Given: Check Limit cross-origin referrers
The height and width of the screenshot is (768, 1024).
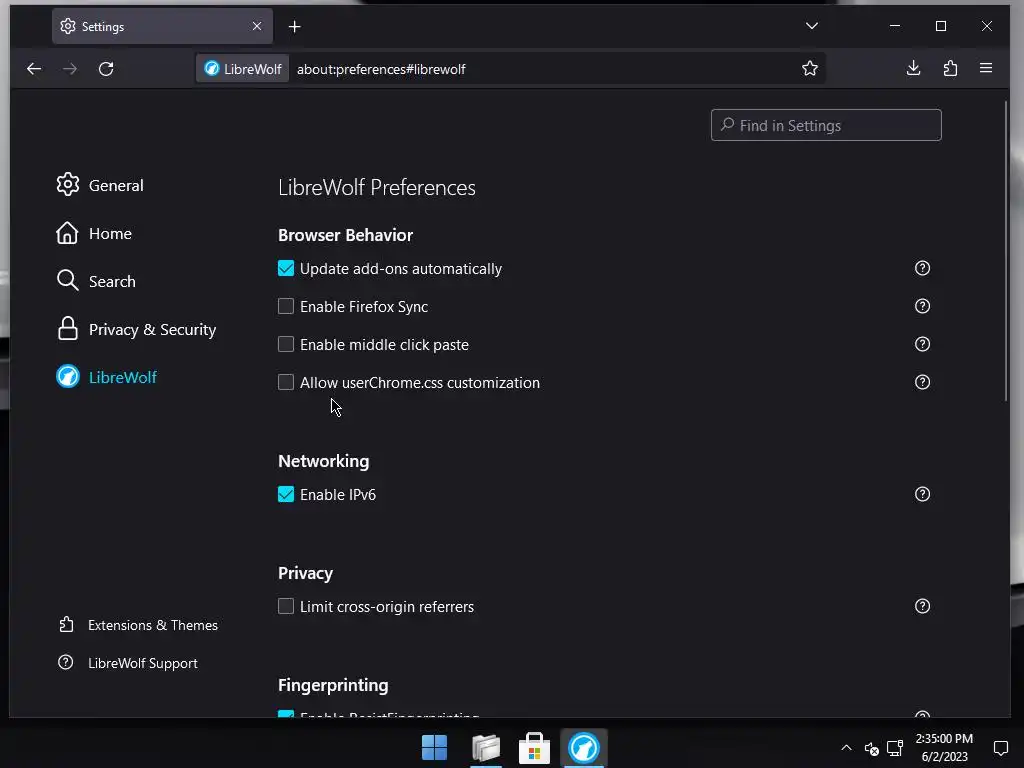Looking at the screenshot, I should (286, 606).
